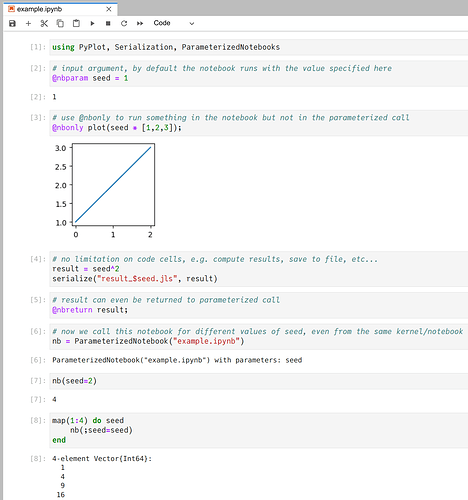Viewport: 468px width, 500px height.
Task: Run the selected cell with the play icon
Action: 92,23
